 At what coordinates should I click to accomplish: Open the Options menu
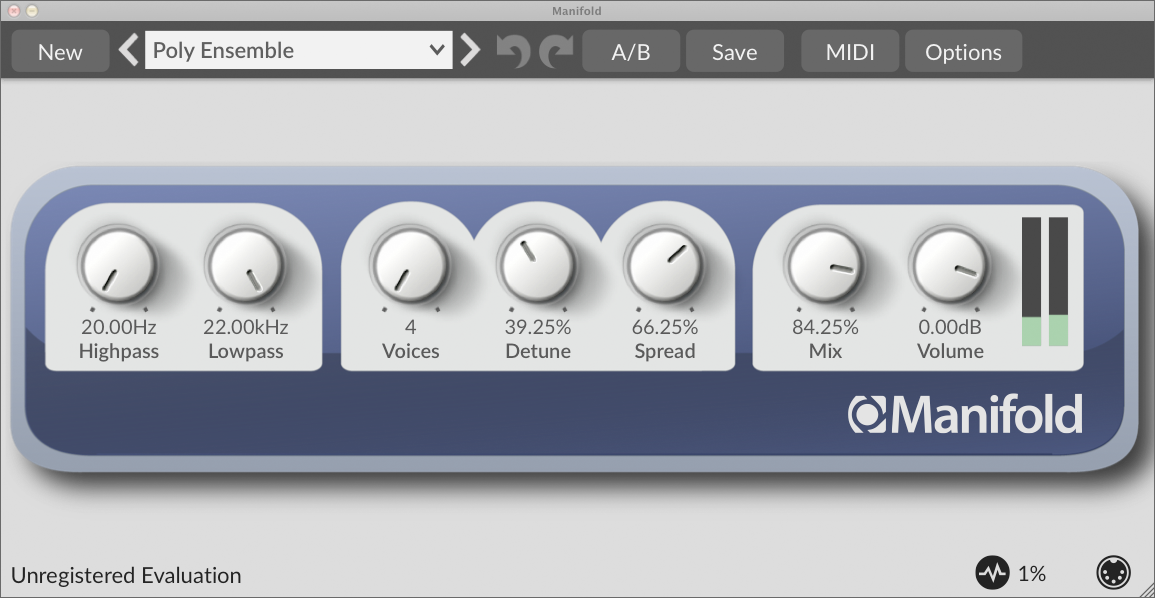tap(963, 50)
